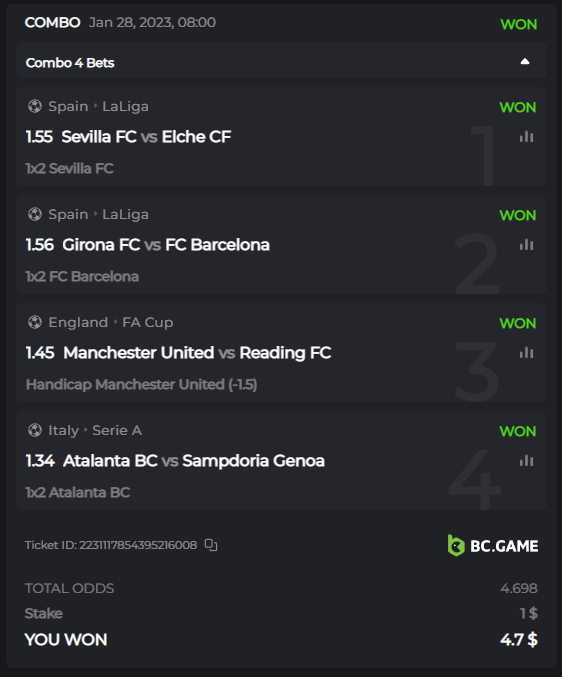Open Atalanta BC vs Sampdoria Genoa match

coord(194,461)
